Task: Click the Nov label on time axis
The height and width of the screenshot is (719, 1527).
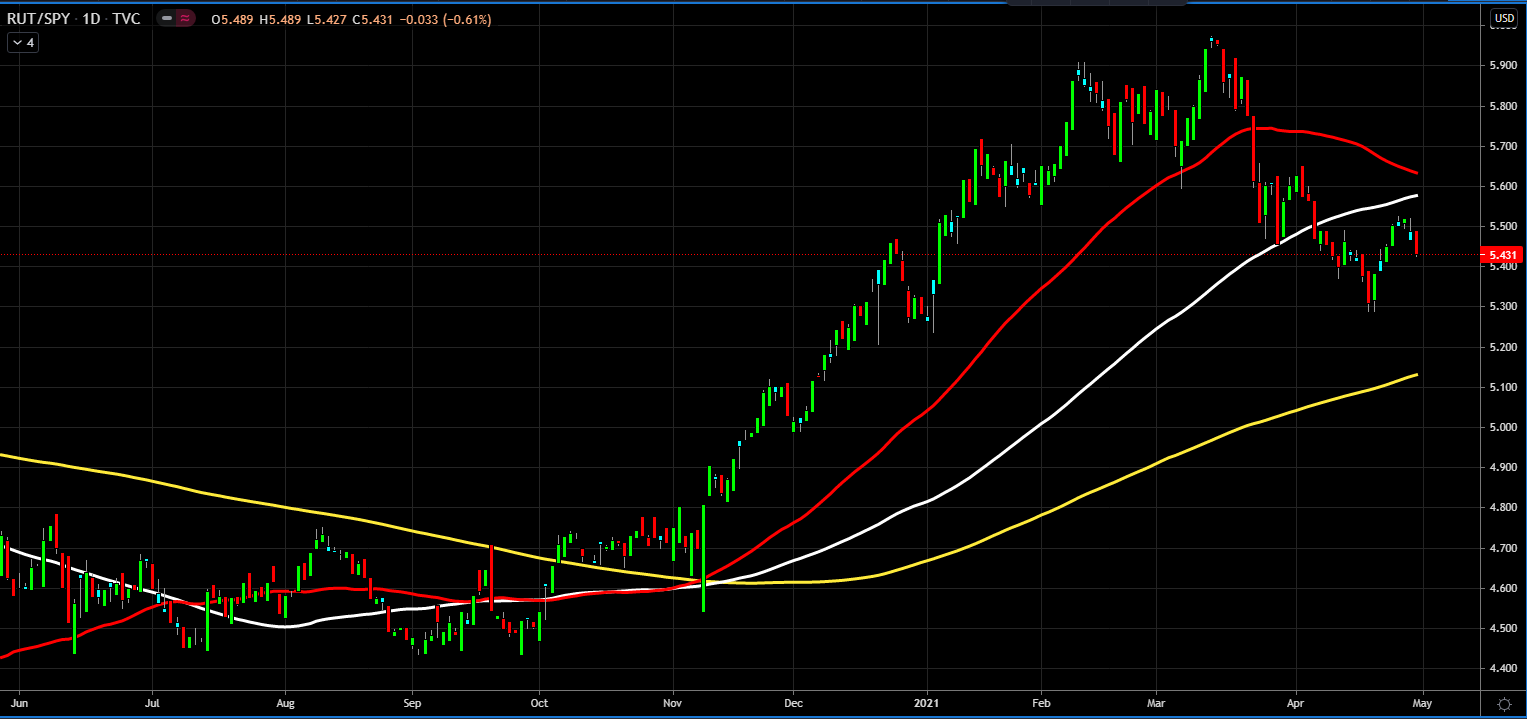Action: click(673, 703)
